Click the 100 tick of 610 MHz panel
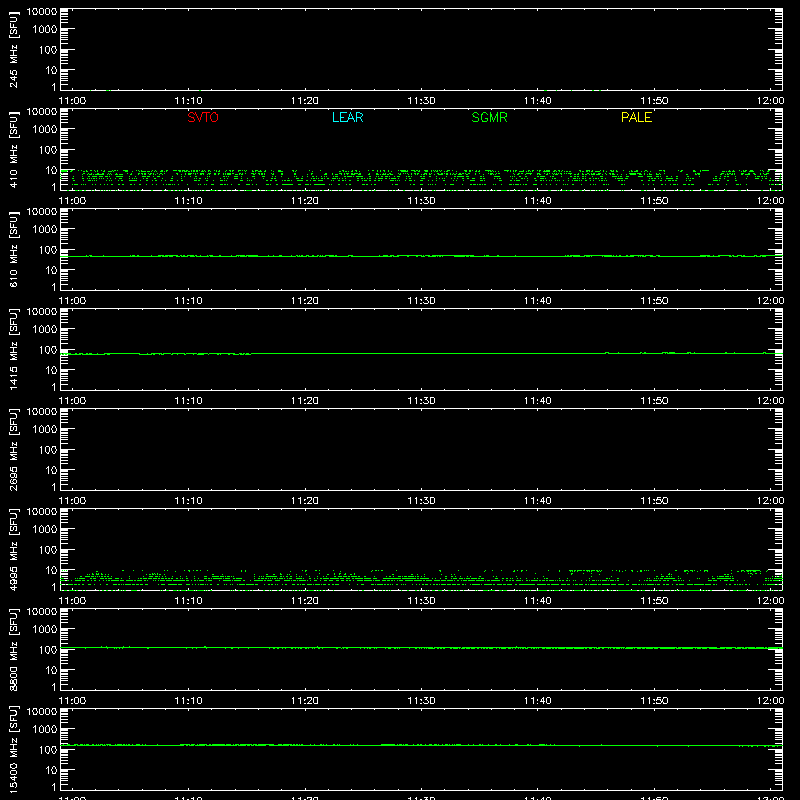The height and width of the screenshot is (800, 800). pyautogui.click(x=48, y=249)
